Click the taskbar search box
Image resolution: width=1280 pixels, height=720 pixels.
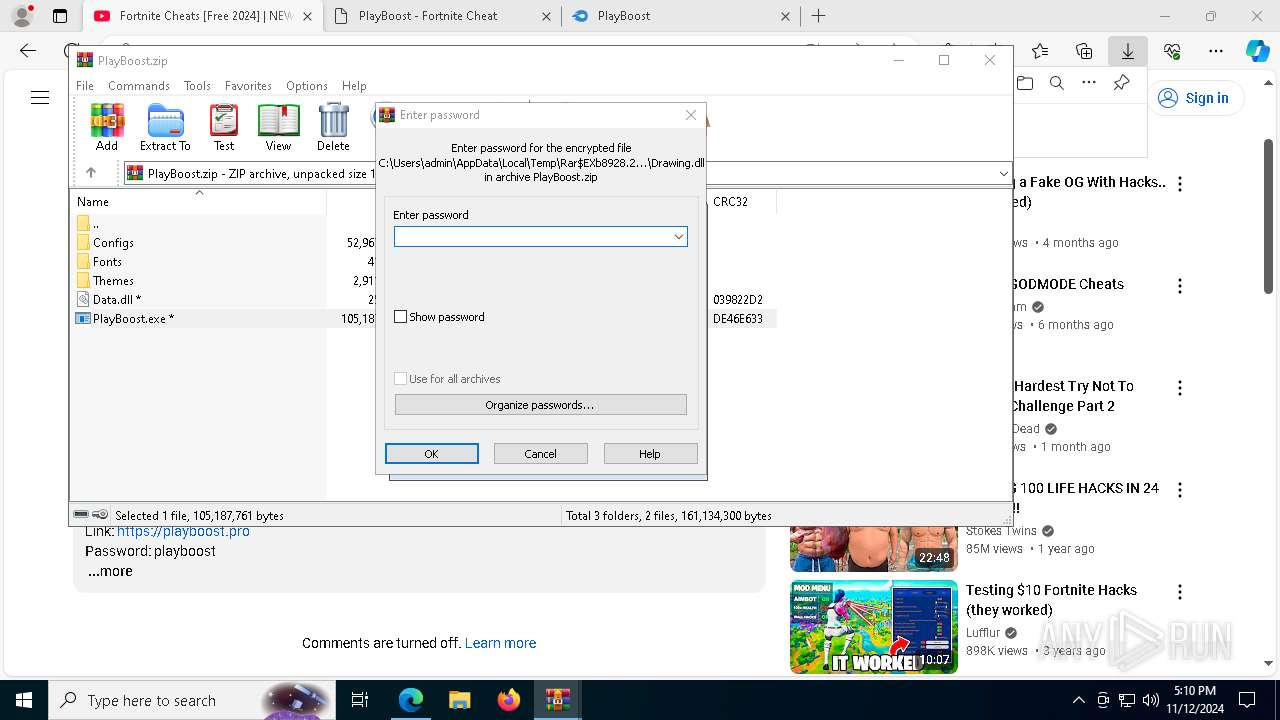point(192,700)
